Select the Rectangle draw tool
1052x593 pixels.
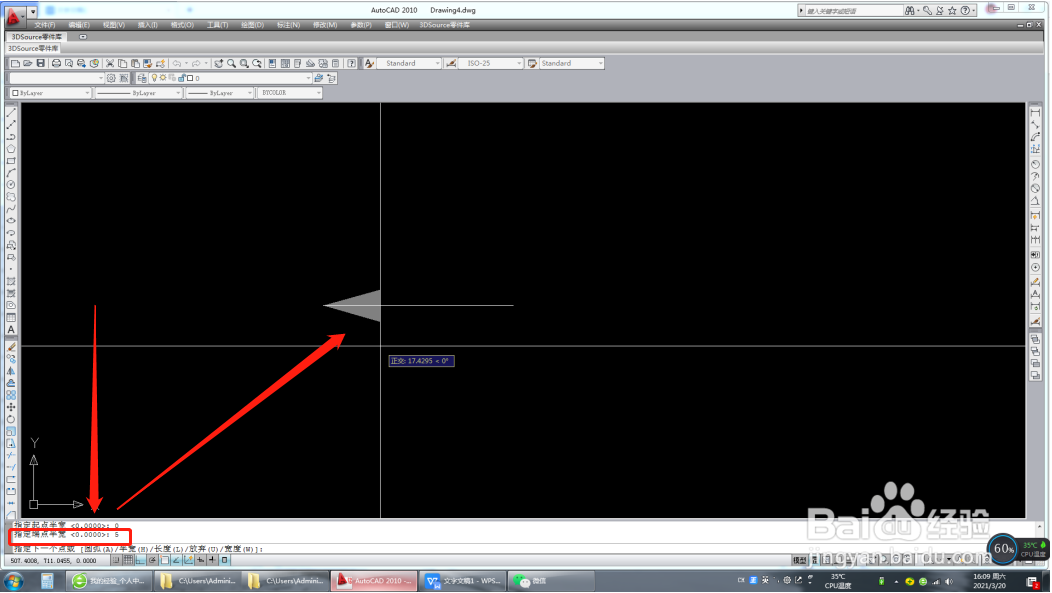coord(11,161)
